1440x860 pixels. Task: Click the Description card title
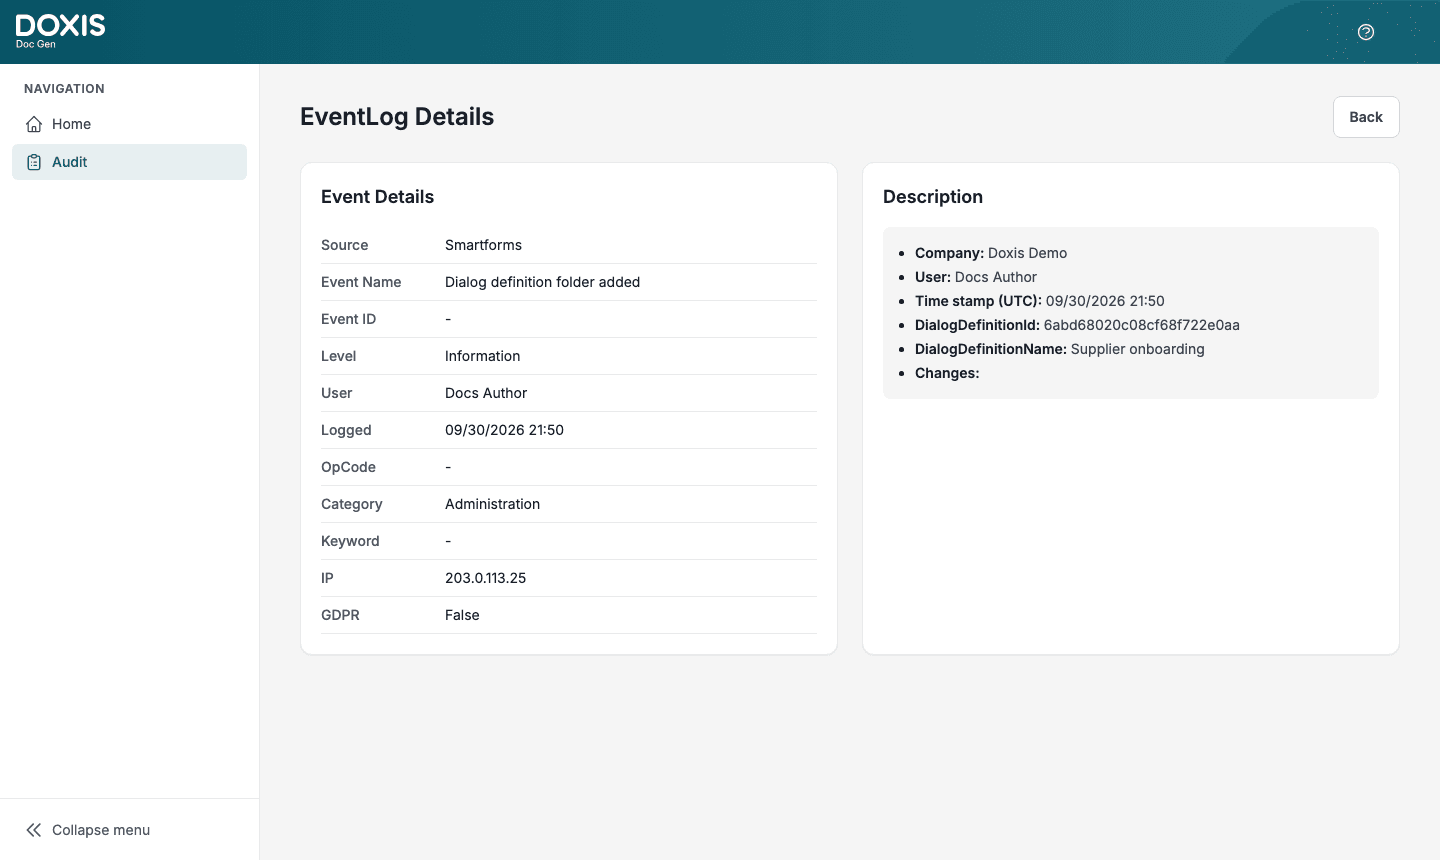tap(933, 197)
